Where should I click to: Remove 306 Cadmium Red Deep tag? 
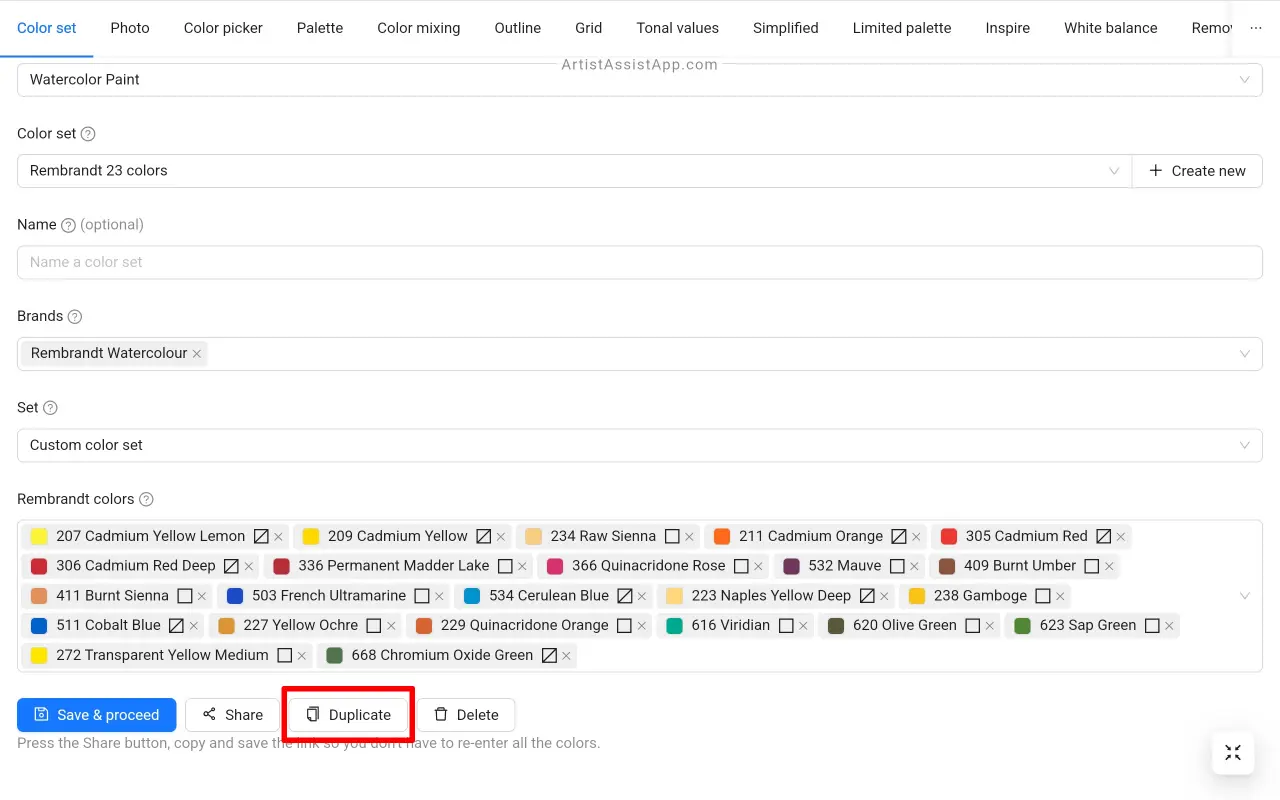pos(249,567)
